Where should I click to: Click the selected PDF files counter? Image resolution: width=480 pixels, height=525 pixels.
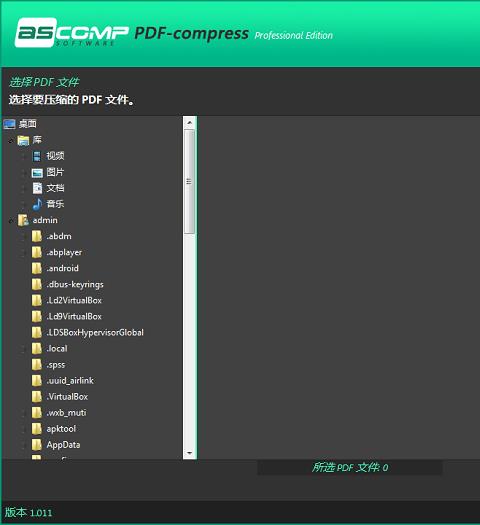(350, 468)
